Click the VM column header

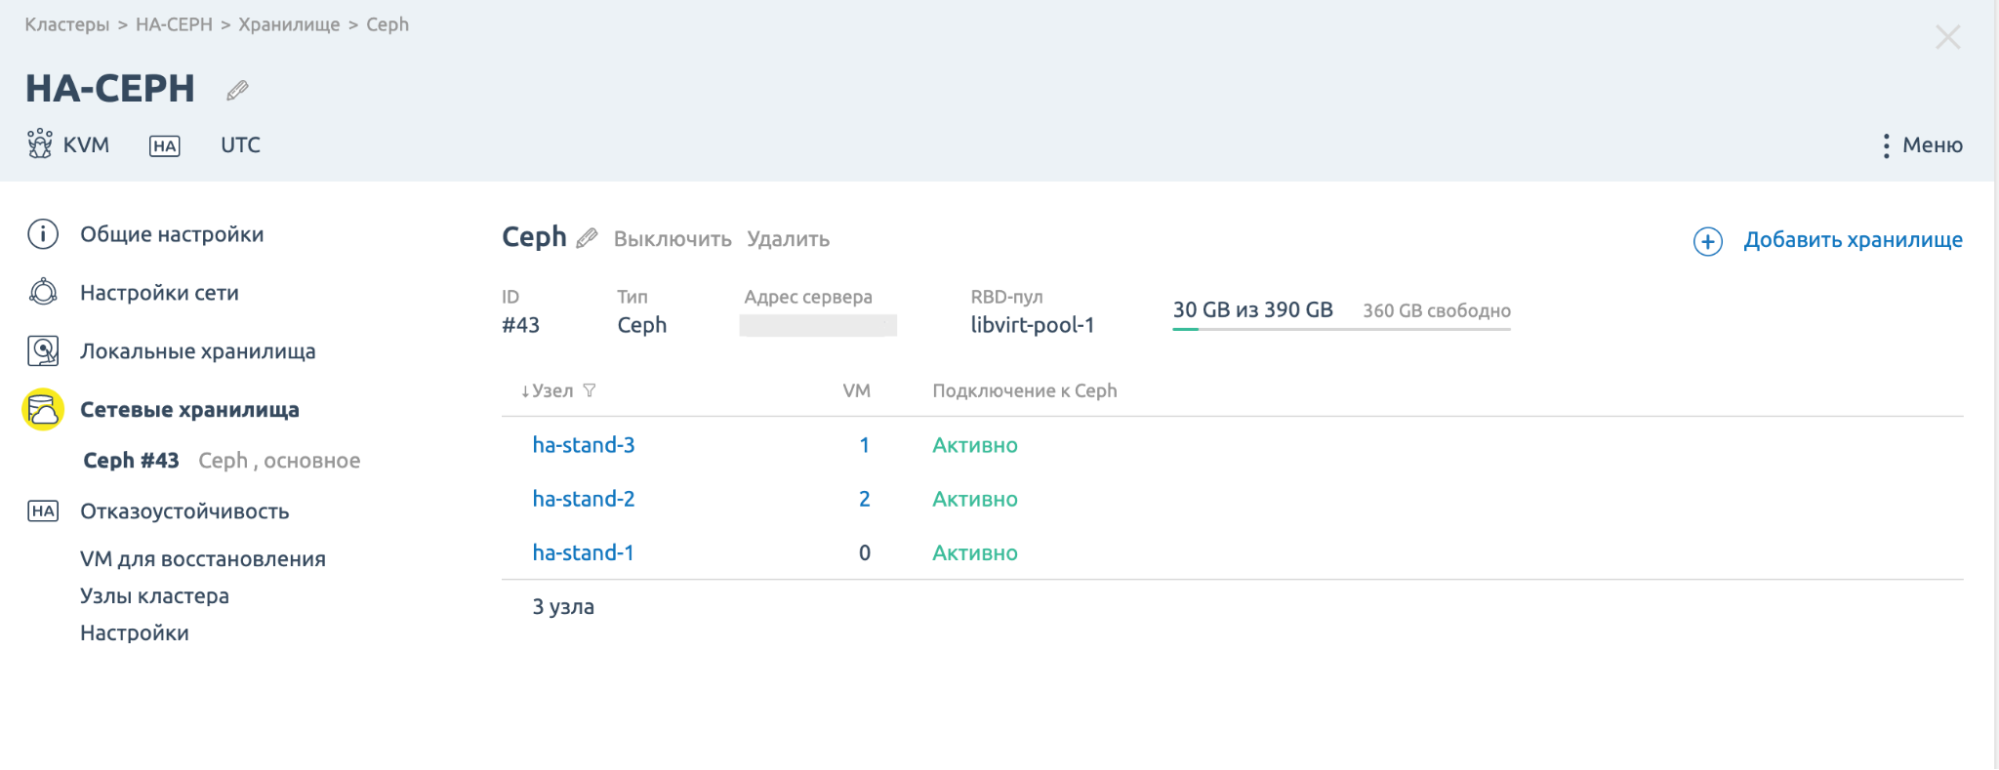(x=856, y=391)
